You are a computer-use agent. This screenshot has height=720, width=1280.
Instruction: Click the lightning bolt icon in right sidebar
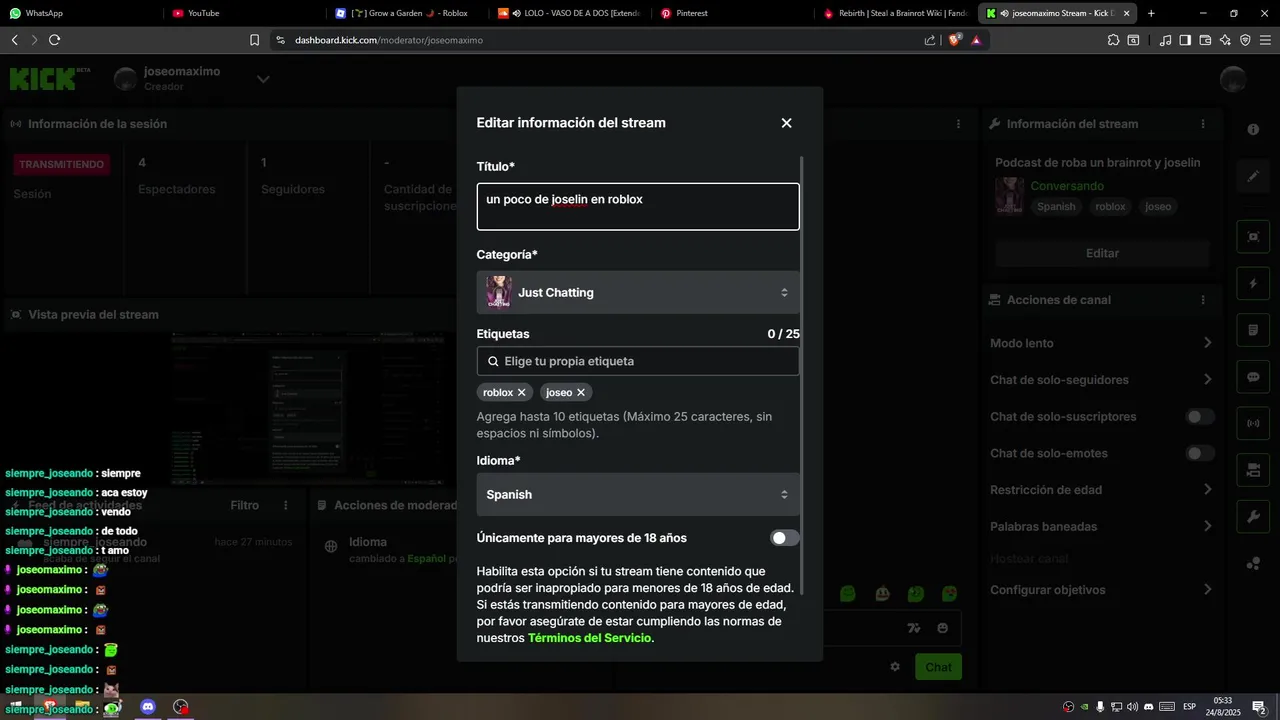tap(1253, 284)
